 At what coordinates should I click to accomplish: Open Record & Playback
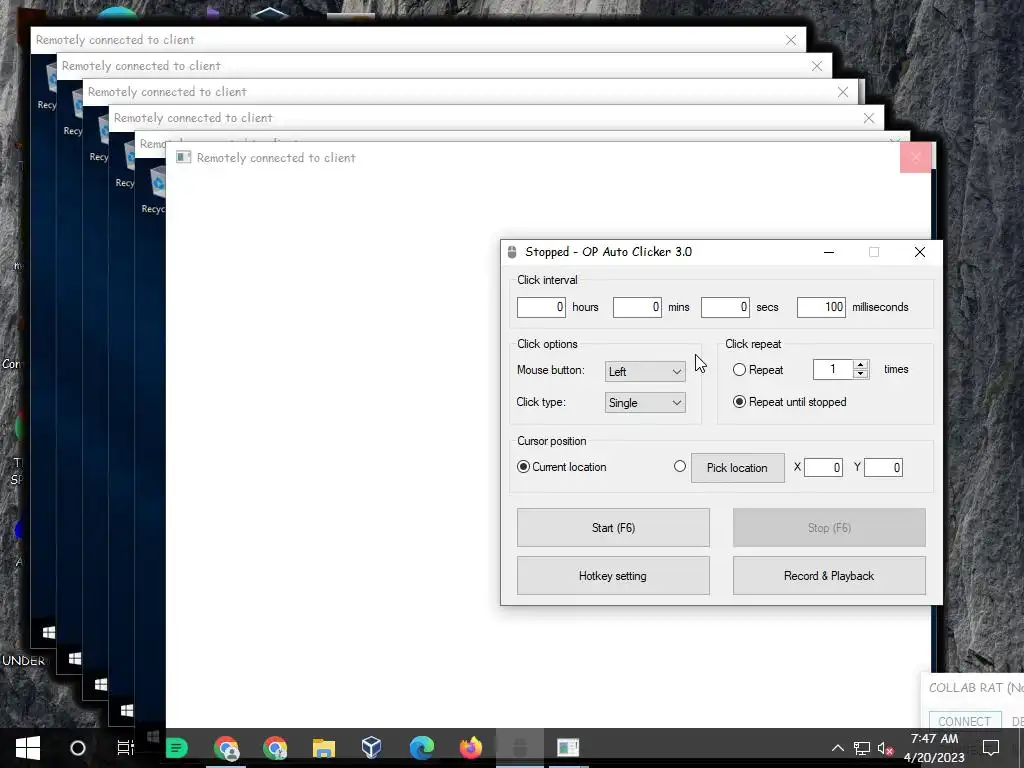[x=829, y=576]
